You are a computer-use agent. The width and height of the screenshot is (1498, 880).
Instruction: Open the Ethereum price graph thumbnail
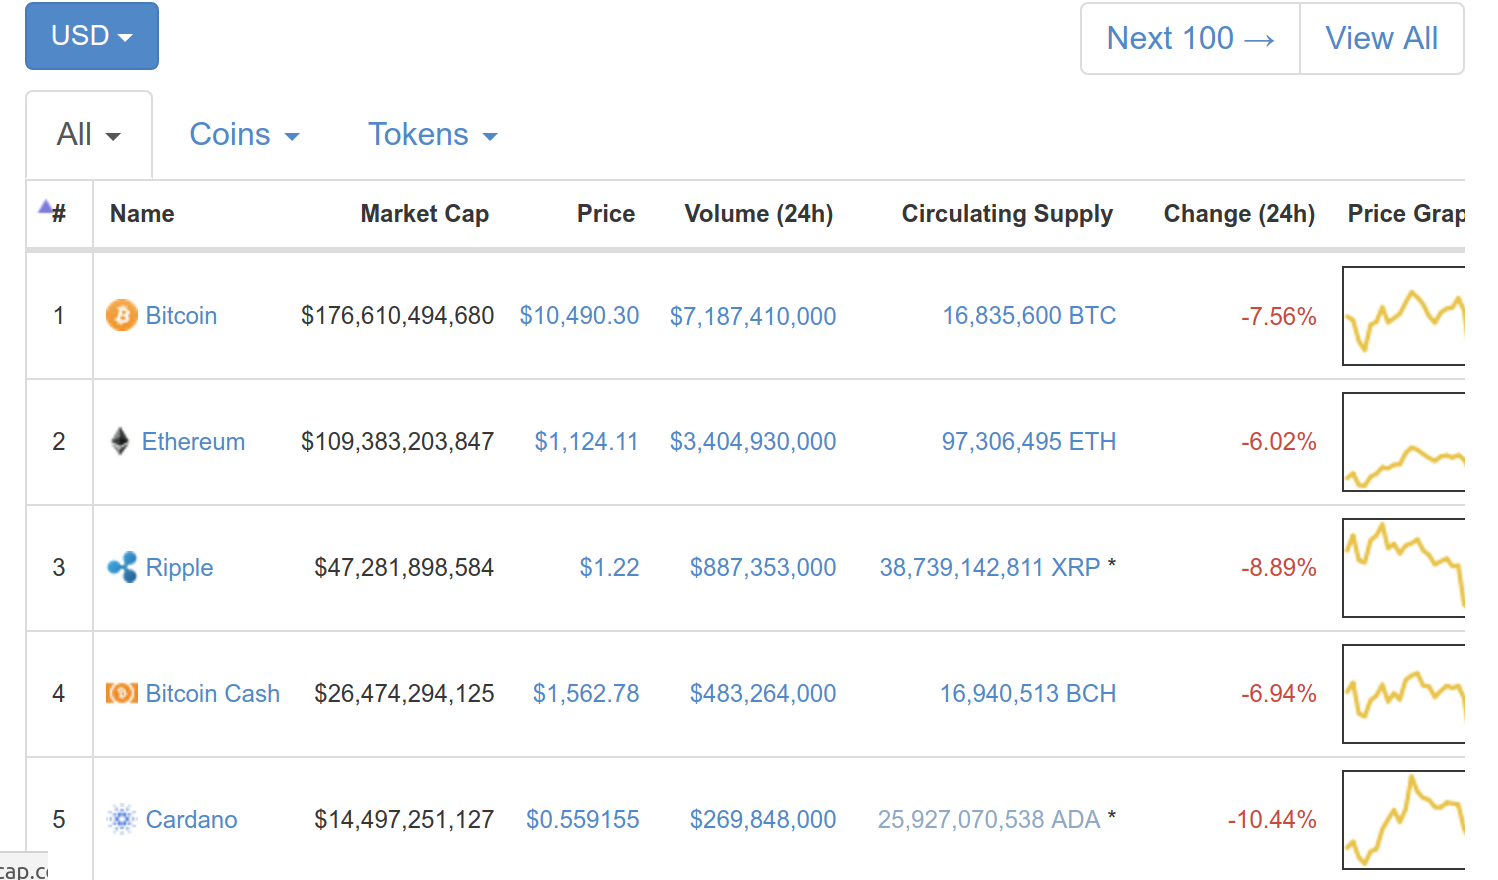[x=1404, y=442]
